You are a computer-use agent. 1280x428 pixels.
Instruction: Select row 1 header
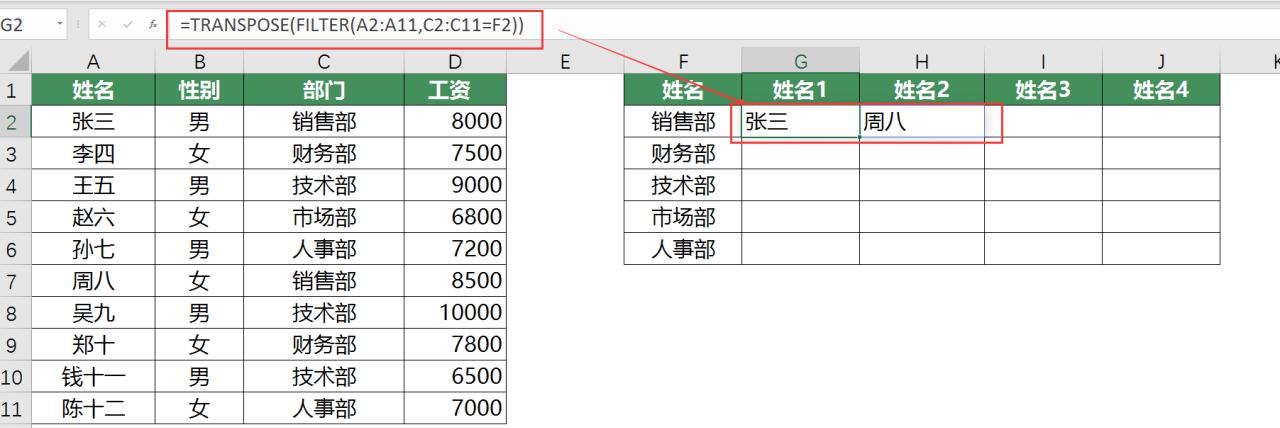[15, 90]
